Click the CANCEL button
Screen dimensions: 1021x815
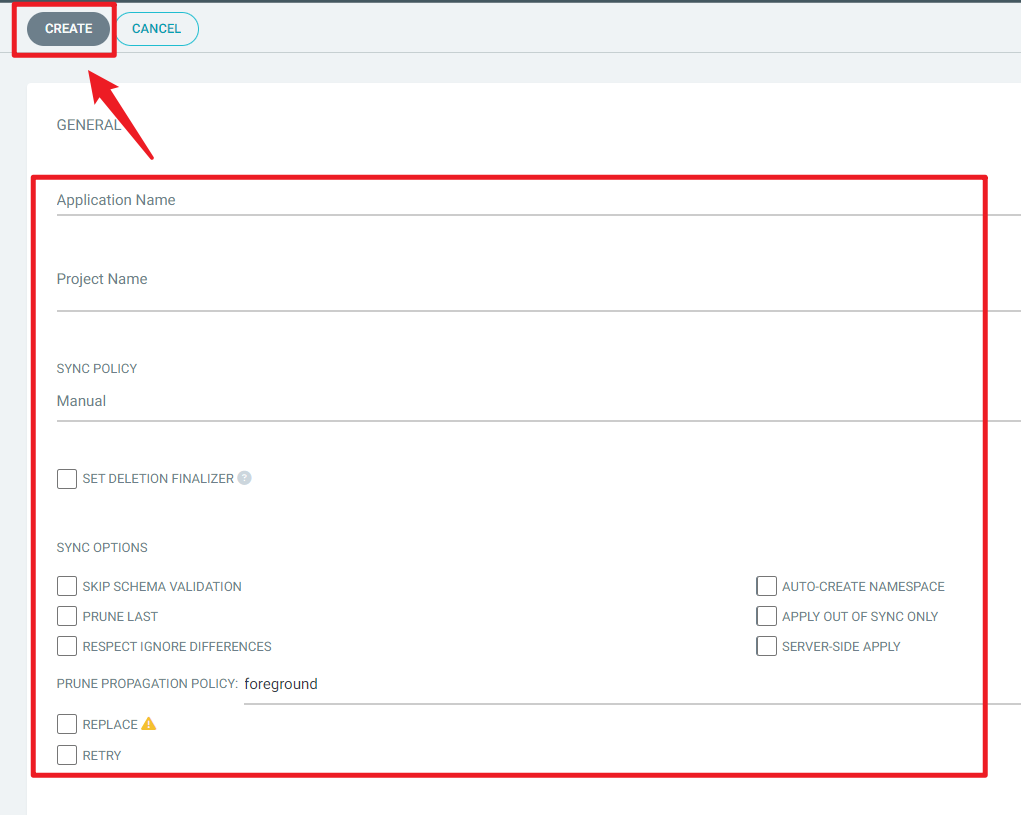pyautogui.click(x=156, y=29)
